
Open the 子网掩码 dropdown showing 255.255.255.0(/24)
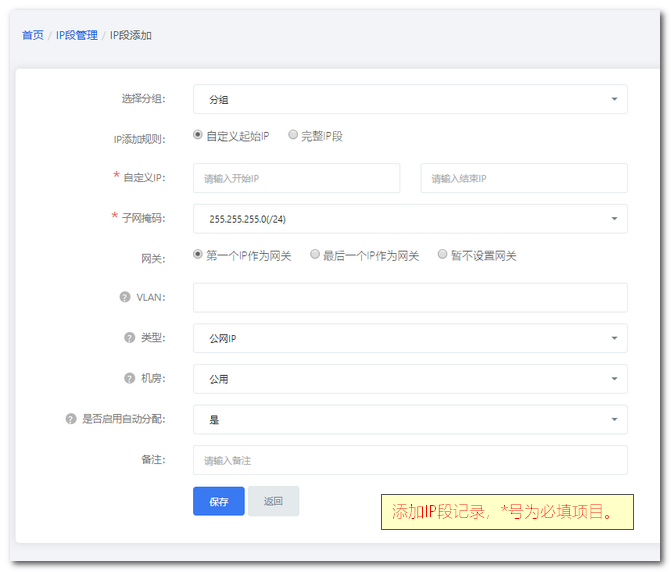[410, 219]
